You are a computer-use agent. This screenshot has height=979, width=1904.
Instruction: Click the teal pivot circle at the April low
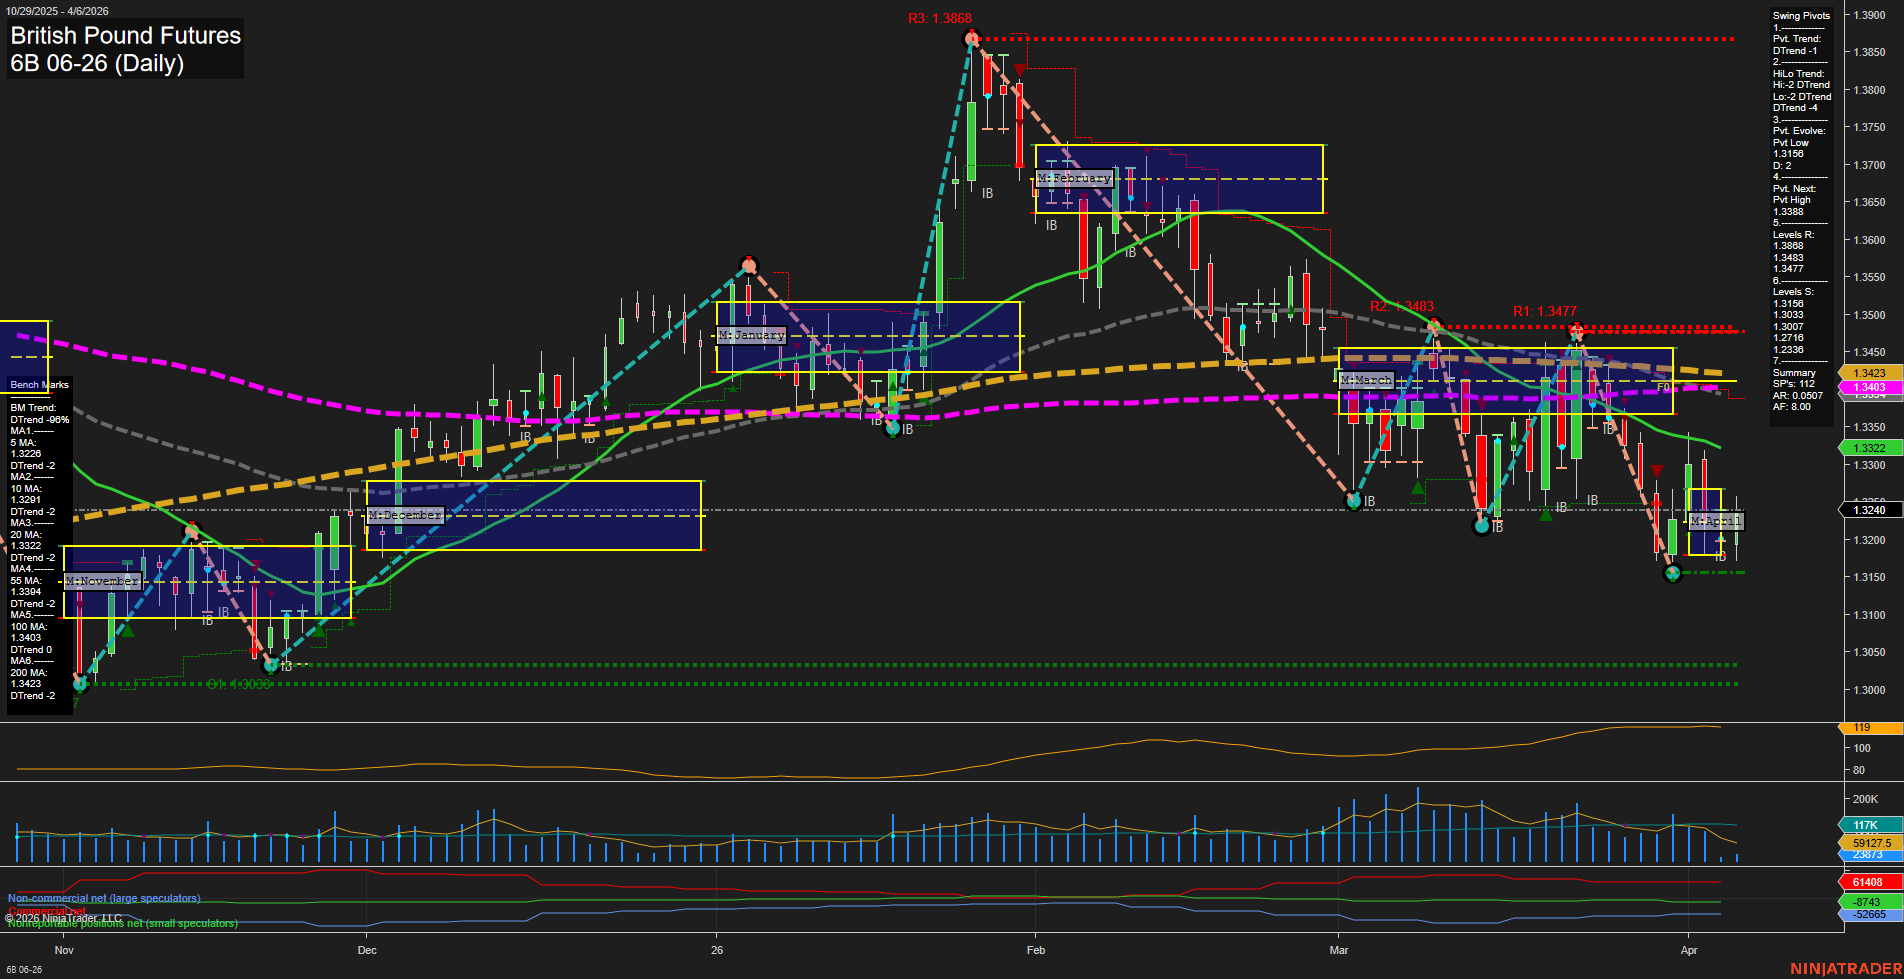pyautogui.click(x=1672, y=574)
